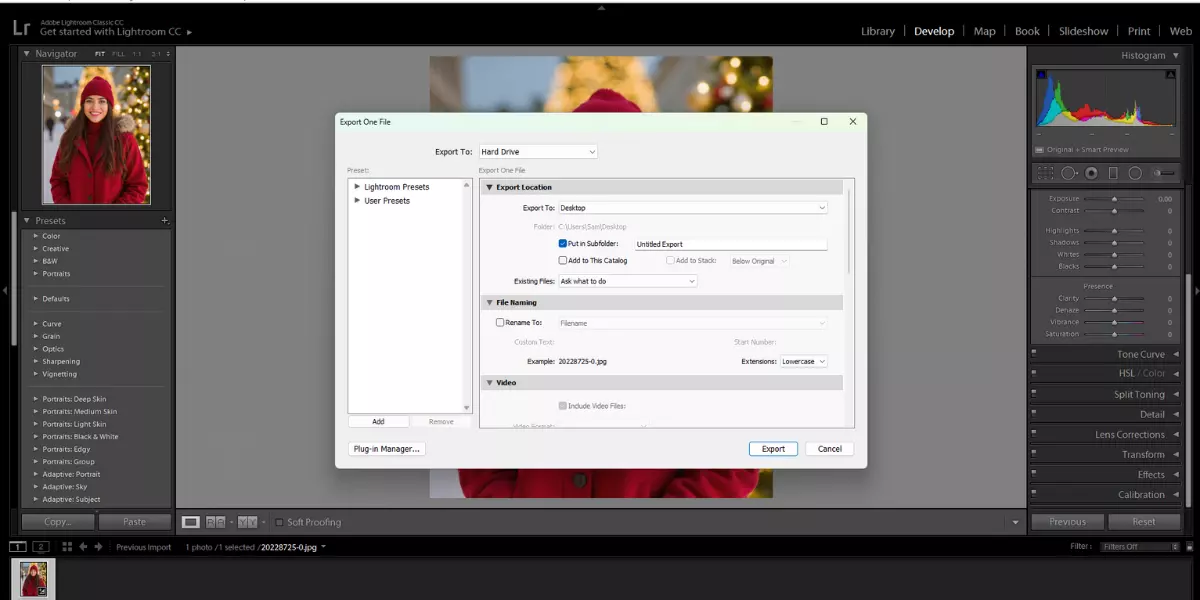Enable Rename To checkbox
This screenshot has height=600, width=1200.
(x=500, y=322)
